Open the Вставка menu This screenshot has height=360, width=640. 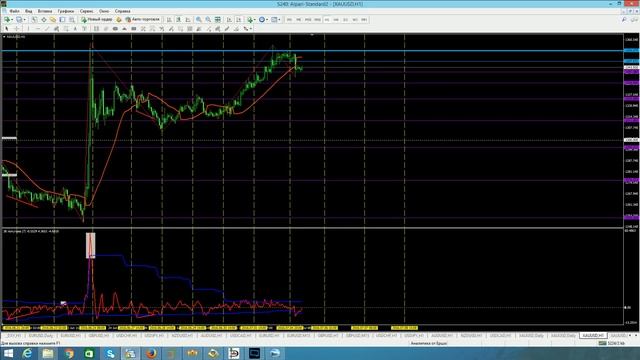pyautogui.click(x=45, y=11)
